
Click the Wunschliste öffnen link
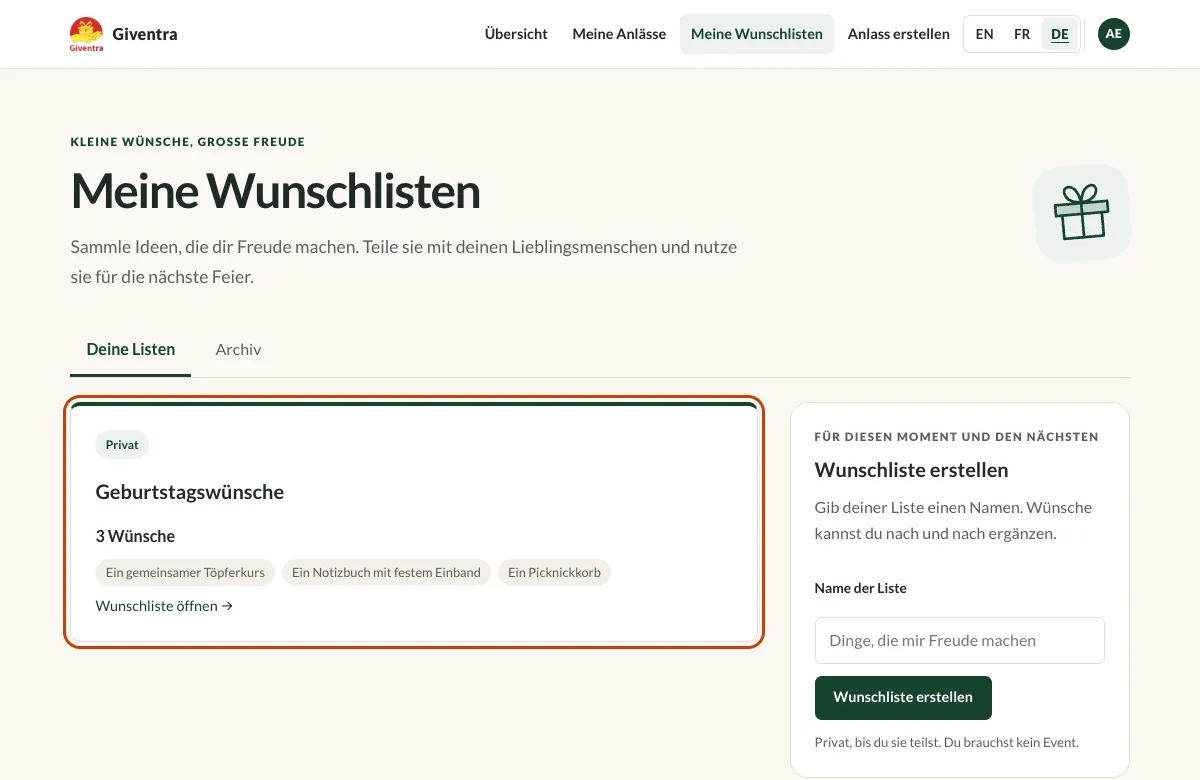[164, 606]
